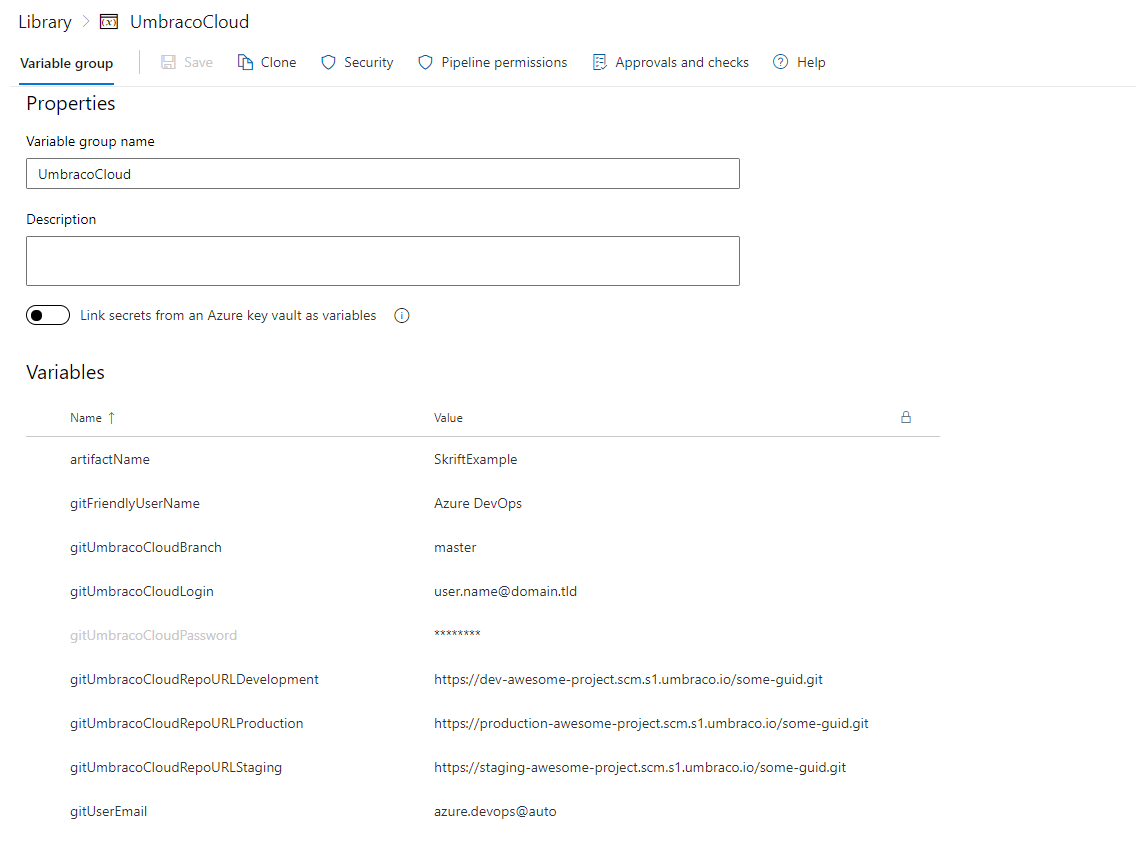This screenshot has height=846, width=1136.
Task: Go to Library breadcrumb
Action: (45, 22)
